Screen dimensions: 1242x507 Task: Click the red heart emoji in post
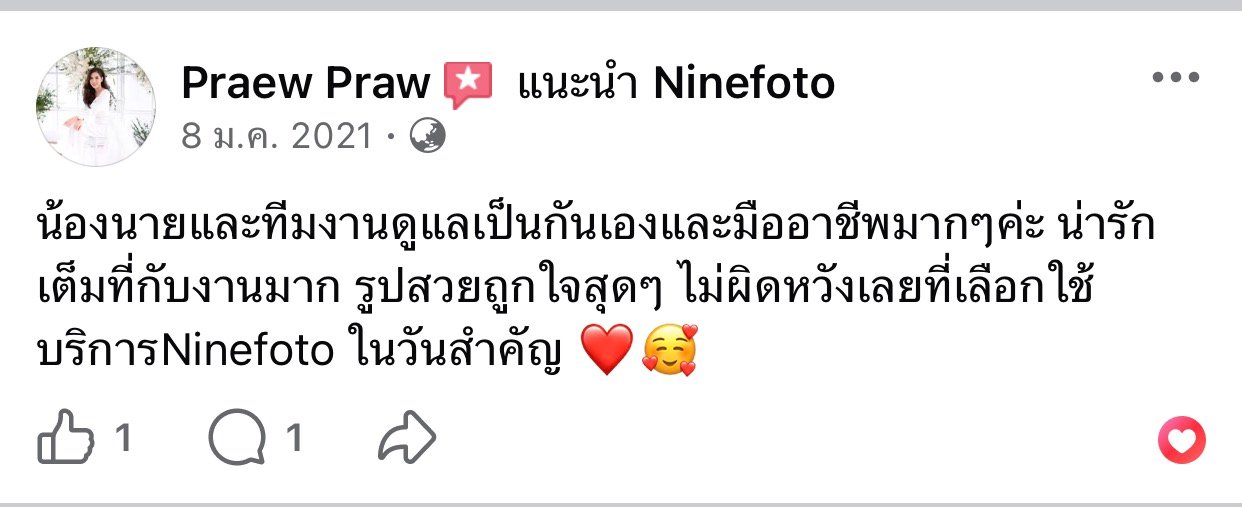(x=607, y=354)
